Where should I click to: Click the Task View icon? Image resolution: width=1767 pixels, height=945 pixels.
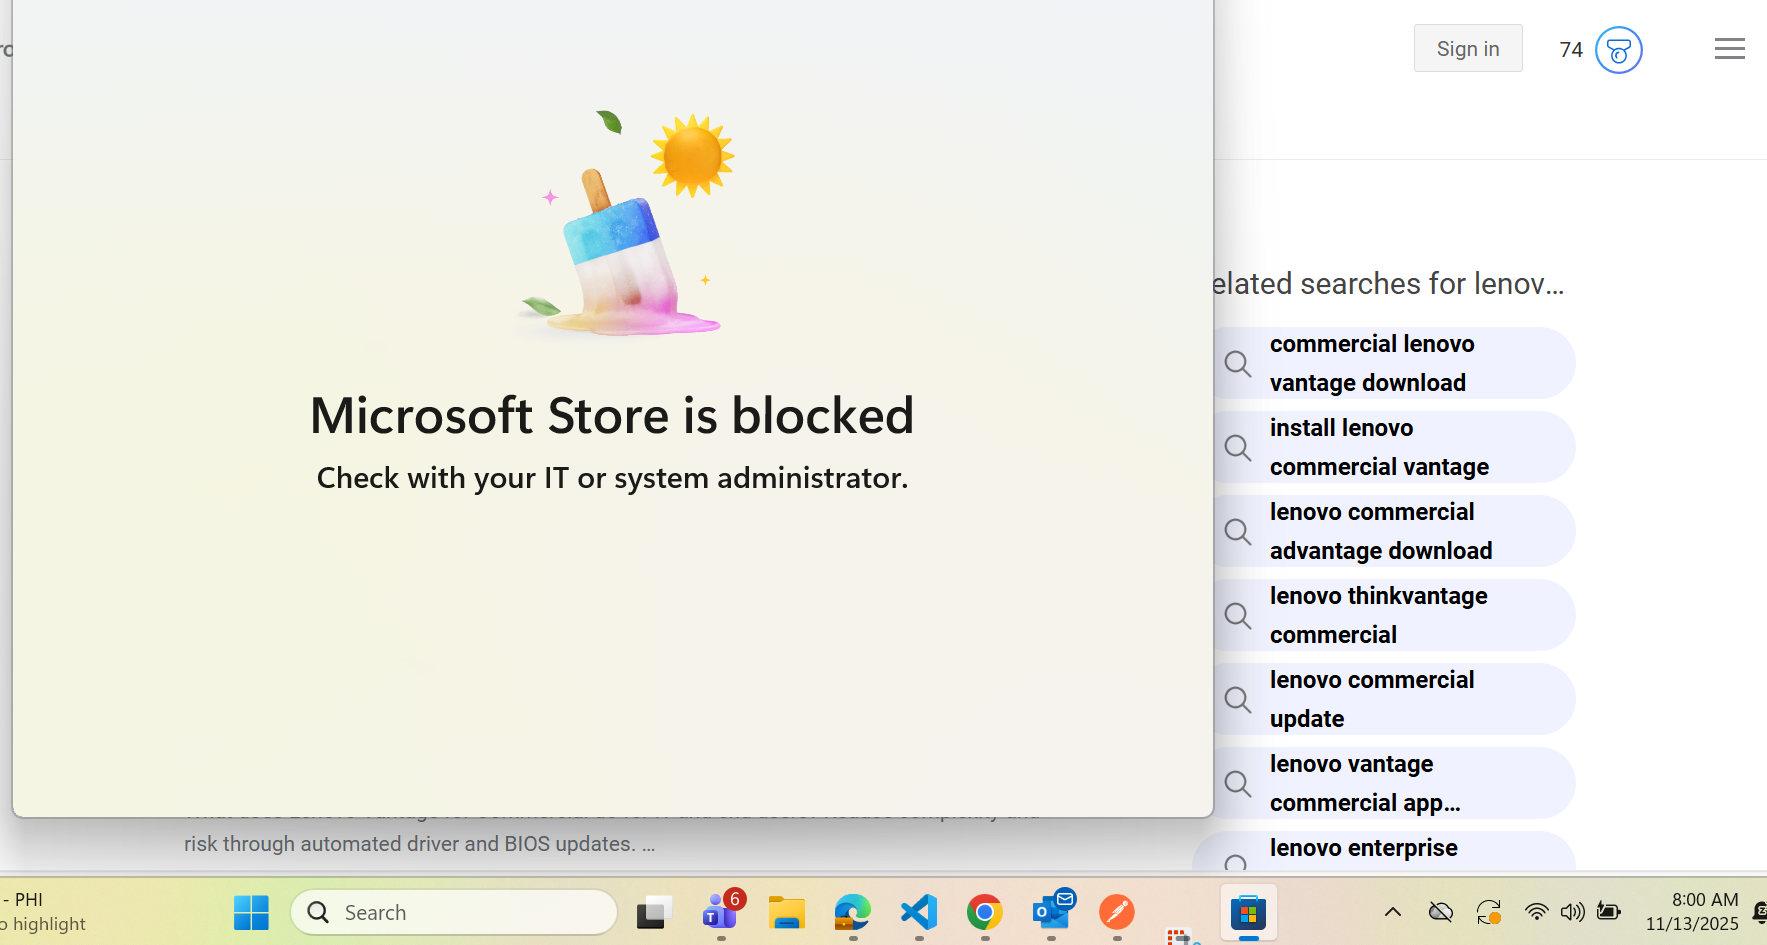[x=655, y=912]
